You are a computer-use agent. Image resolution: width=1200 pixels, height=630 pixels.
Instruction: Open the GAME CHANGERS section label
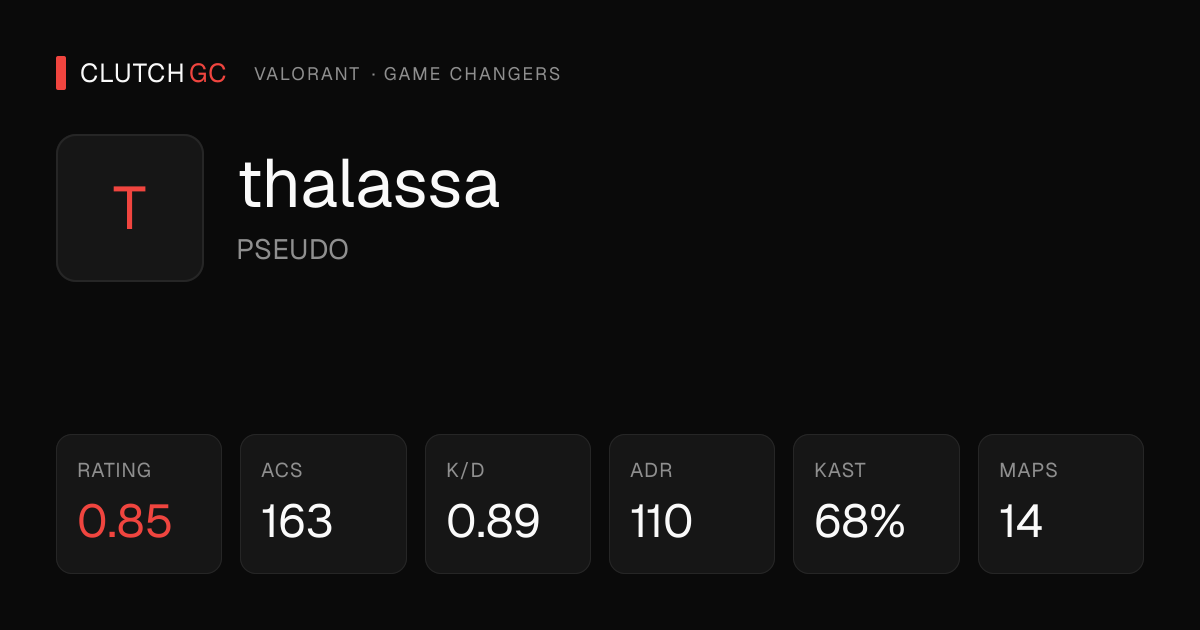tap(472, 74)
